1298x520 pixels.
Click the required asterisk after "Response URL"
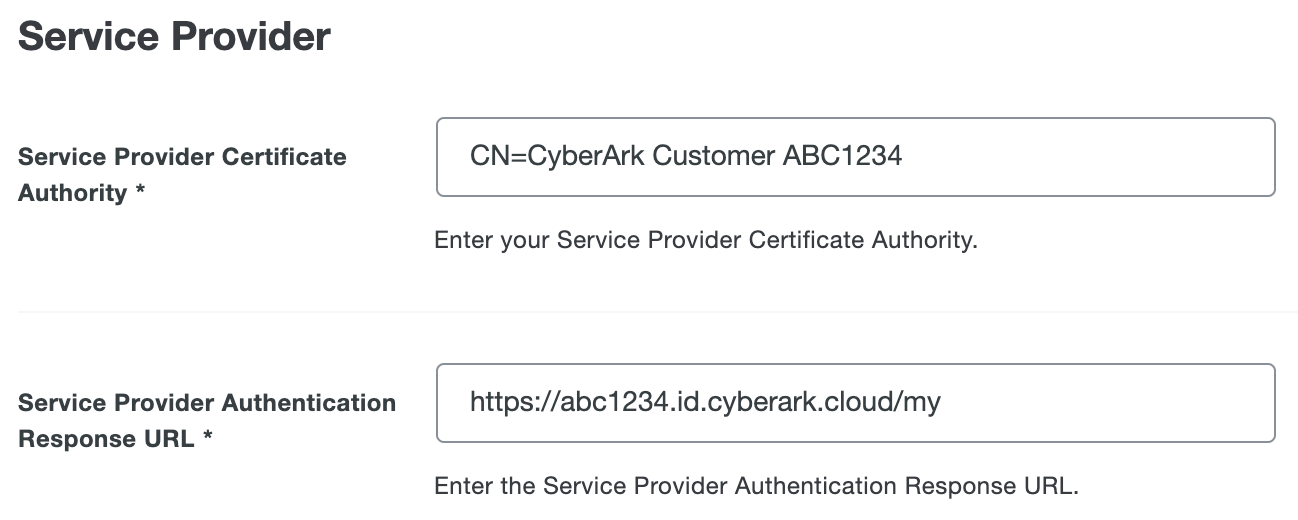click(x=208, y=439)
